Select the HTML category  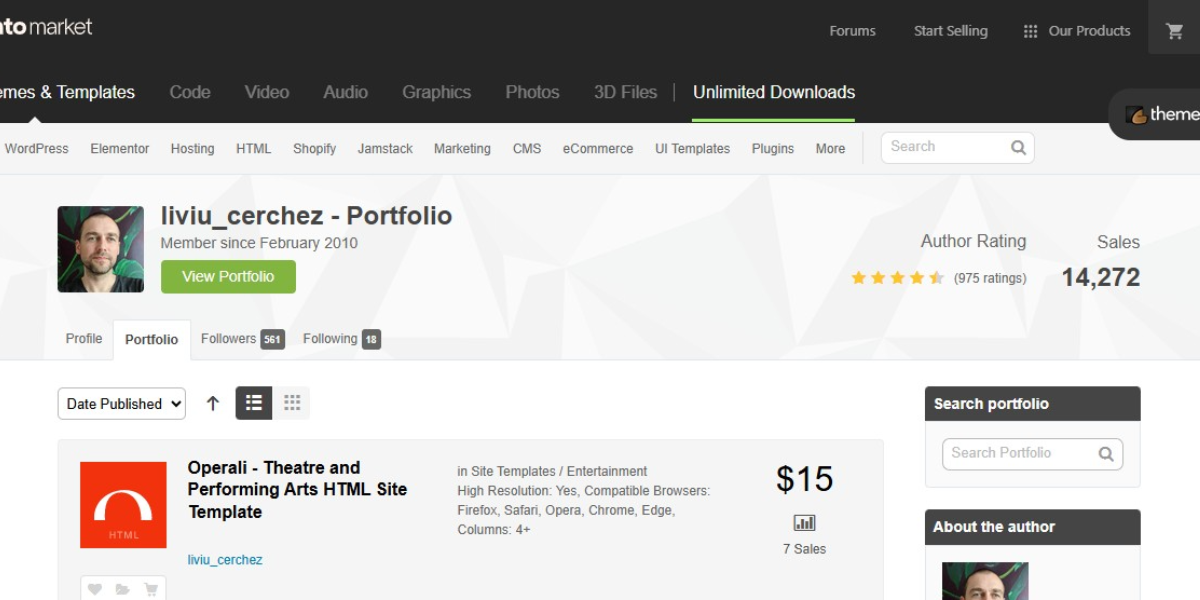[x=254, y=148]
